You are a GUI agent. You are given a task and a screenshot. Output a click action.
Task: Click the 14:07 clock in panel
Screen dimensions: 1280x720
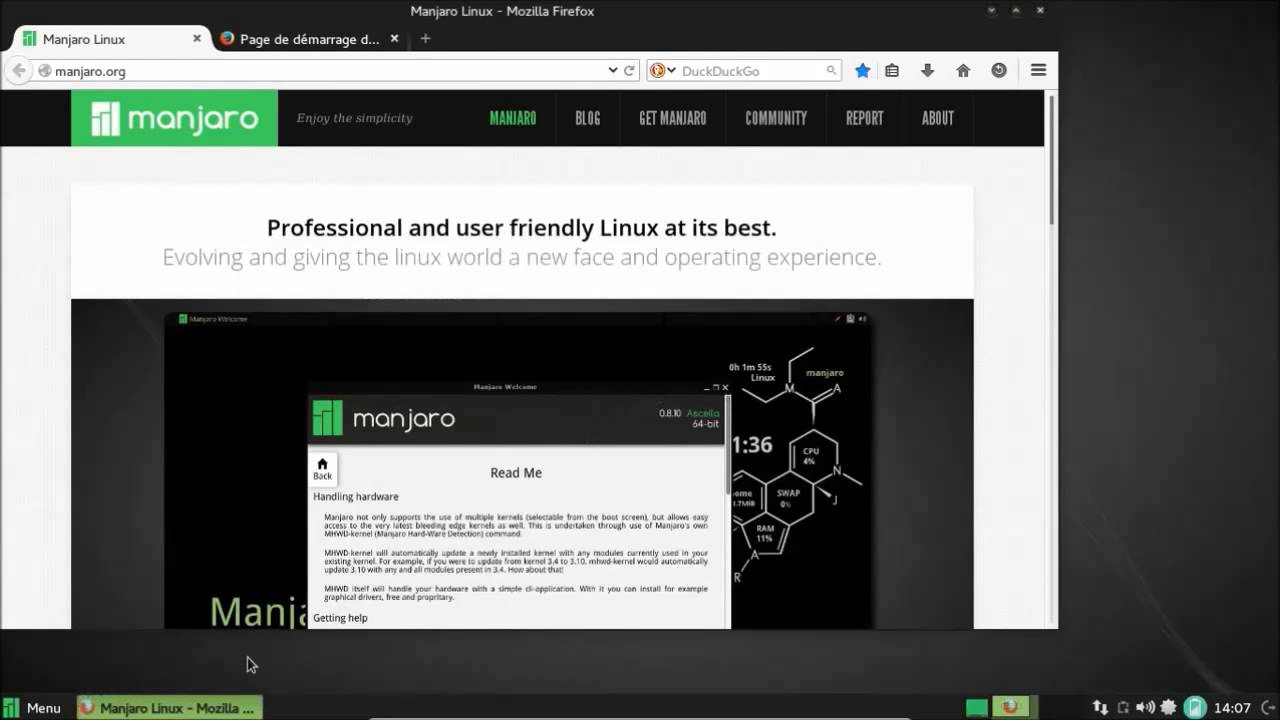(1232, 708)
